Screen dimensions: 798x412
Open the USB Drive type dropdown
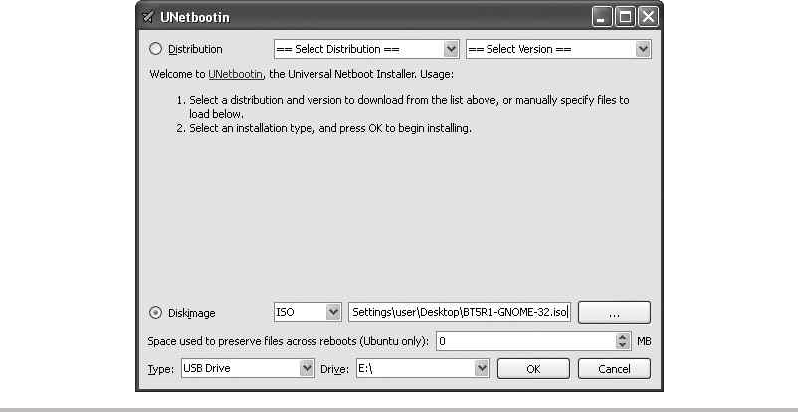click(247, 368)
